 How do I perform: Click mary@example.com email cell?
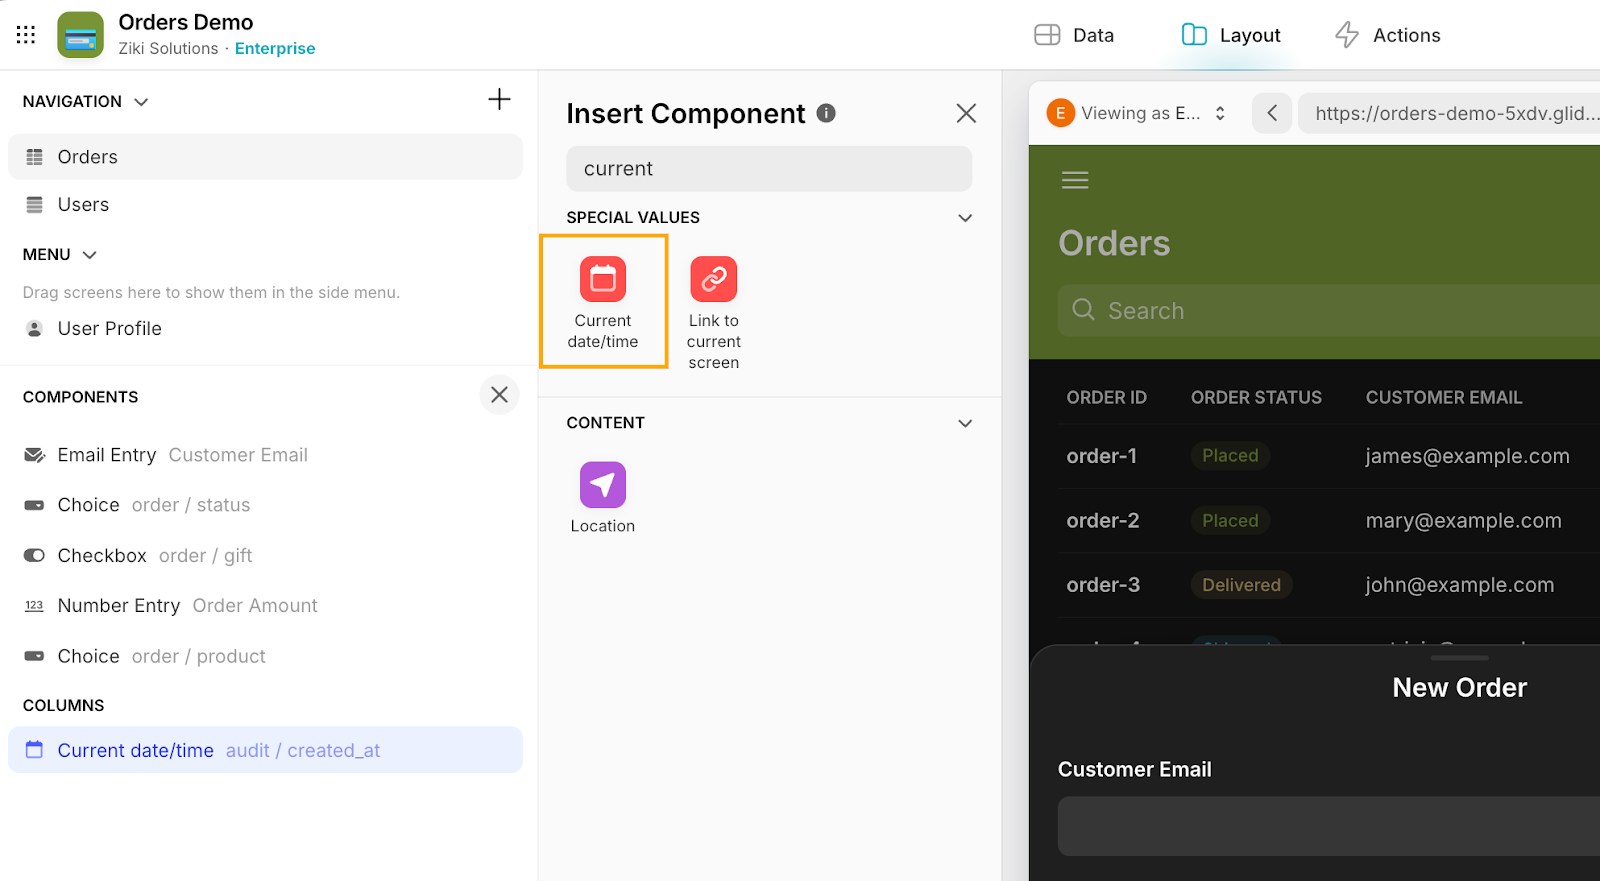click(1463, 521)
